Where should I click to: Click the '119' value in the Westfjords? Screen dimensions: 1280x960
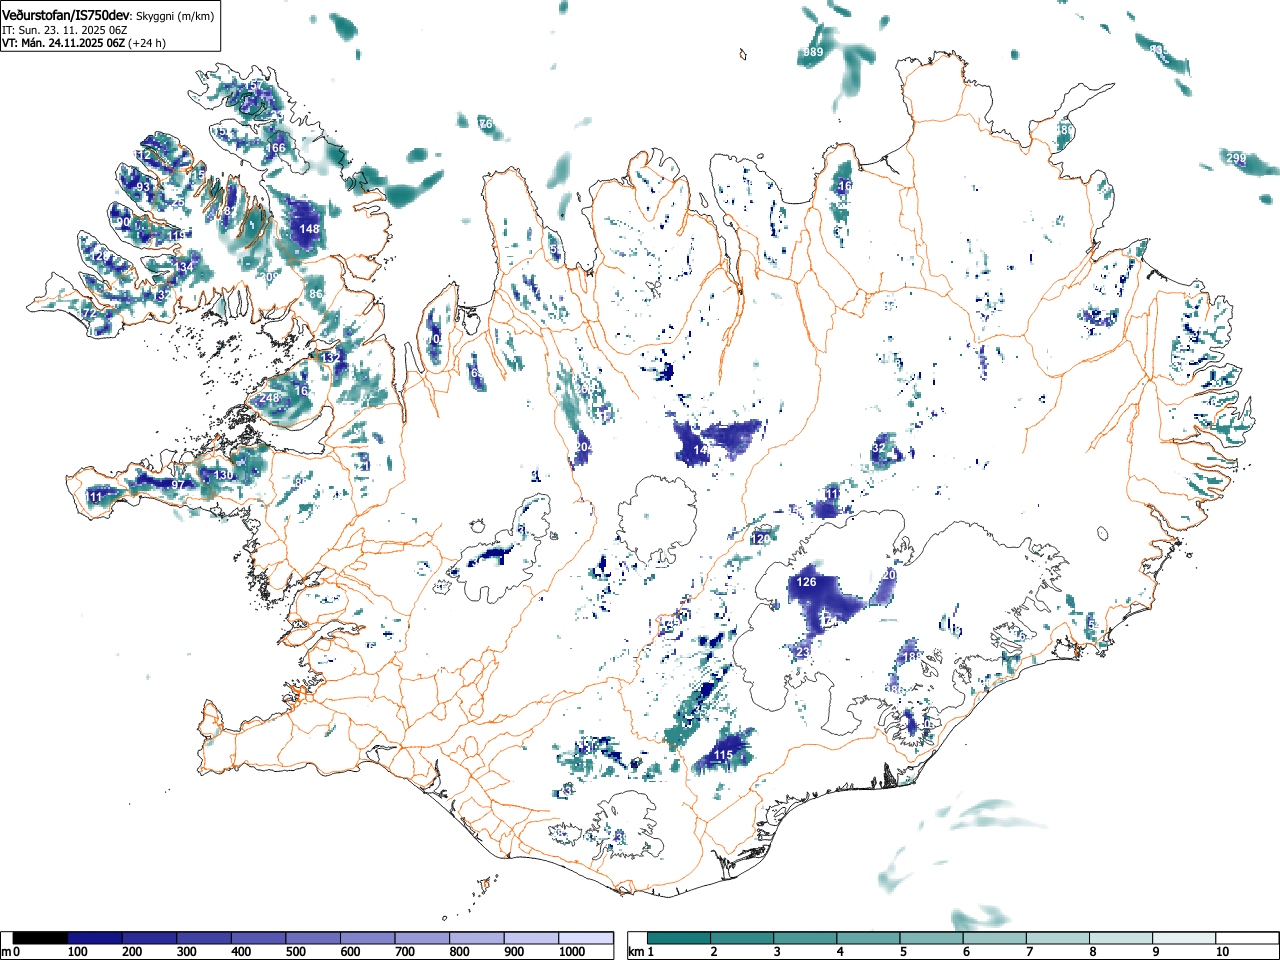pyautogui.click(x=177, y=236)
